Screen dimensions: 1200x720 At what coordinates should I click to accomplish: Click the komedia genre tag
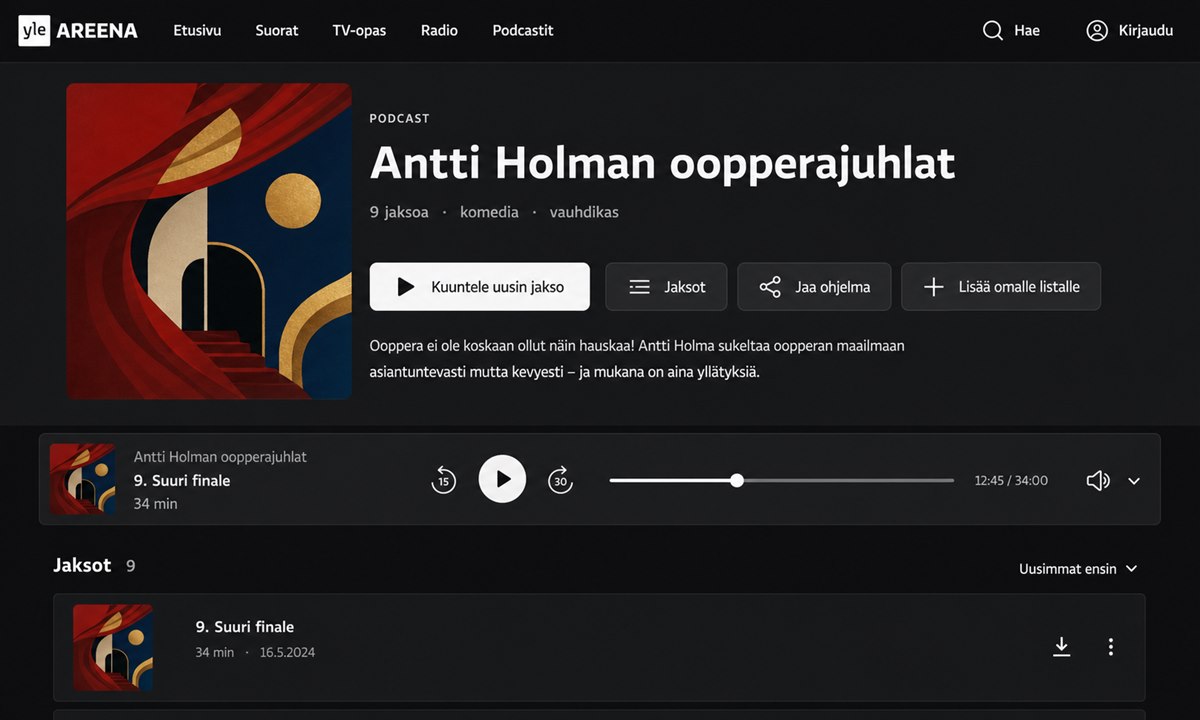click(x=489, y=212)
